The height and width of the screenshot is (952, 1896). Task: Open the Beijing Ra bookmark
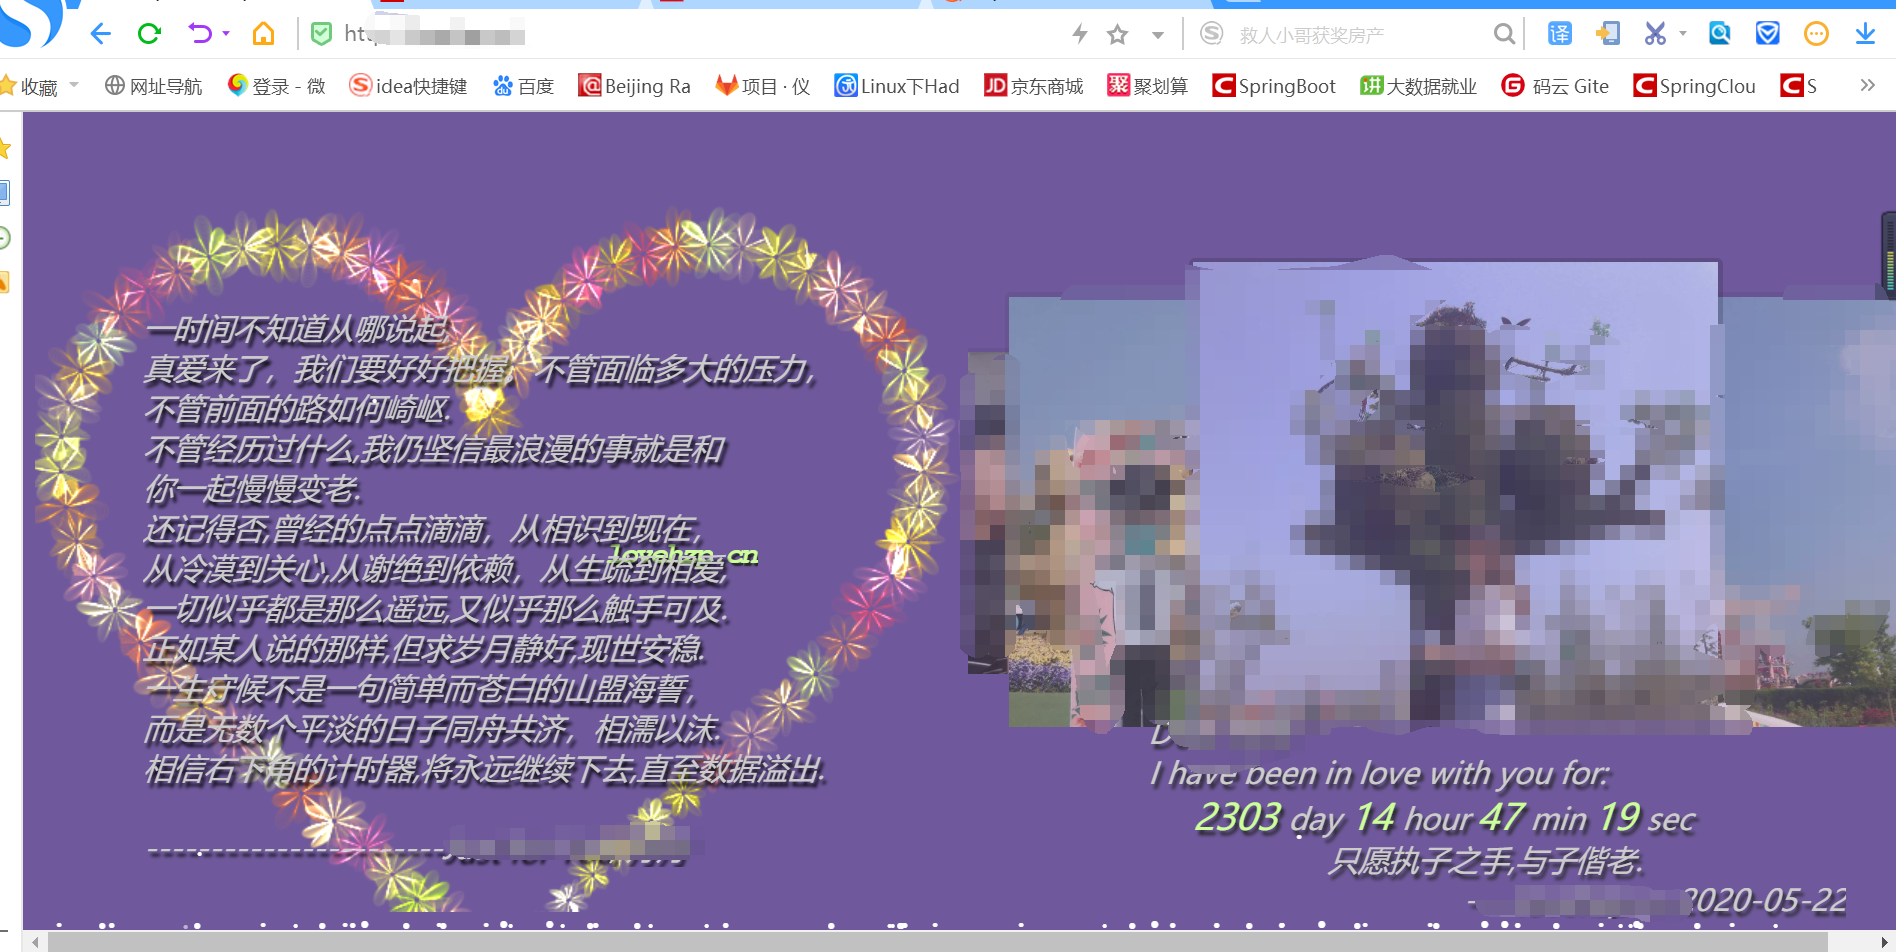click(x=634, y=86)
